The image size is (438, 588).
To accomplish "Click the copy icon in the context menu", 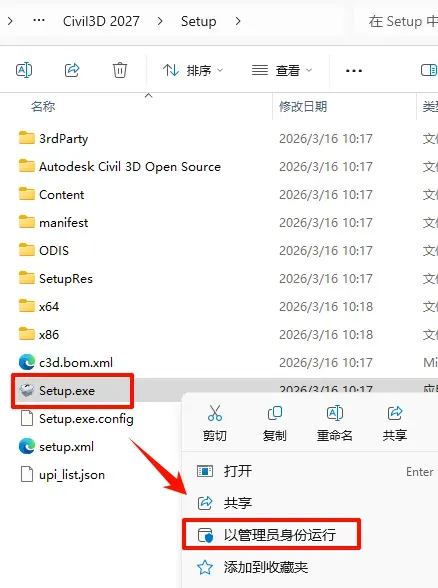I will [274, 413].
